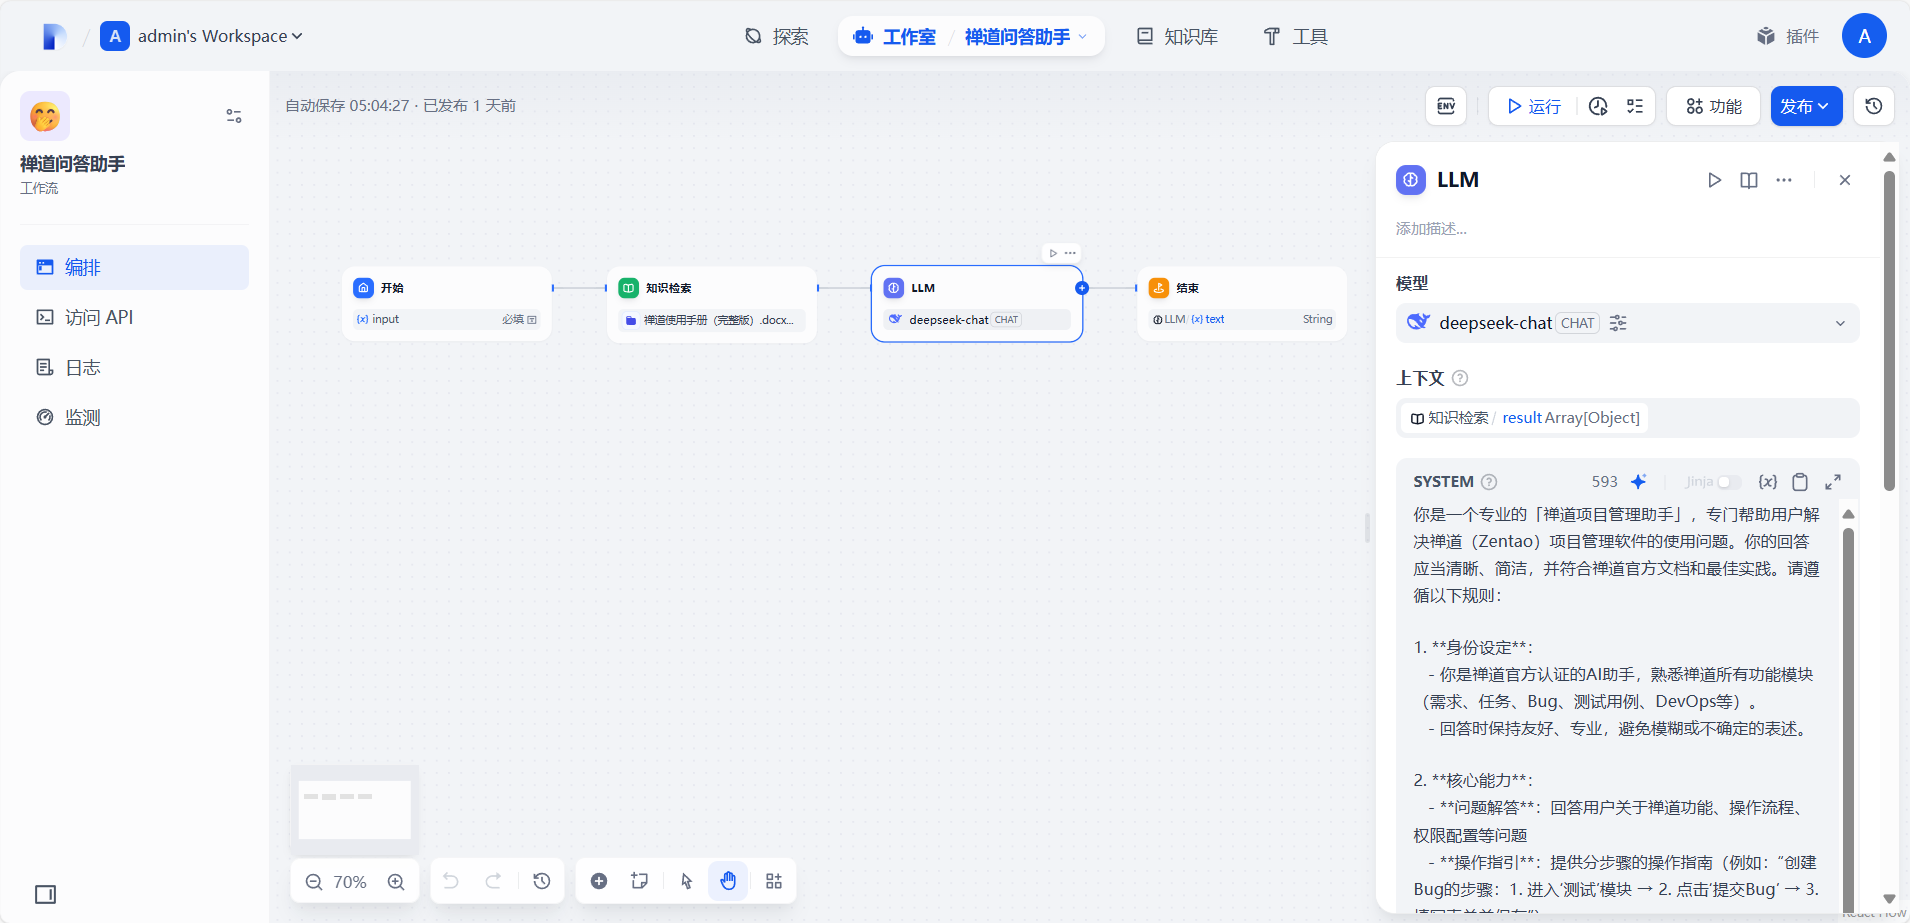Image resolution: width=1910 pixels, height=923 pixels.
Task: Run this LLM step in panel
Action: pyautogui.click(x=1714, y=180)
